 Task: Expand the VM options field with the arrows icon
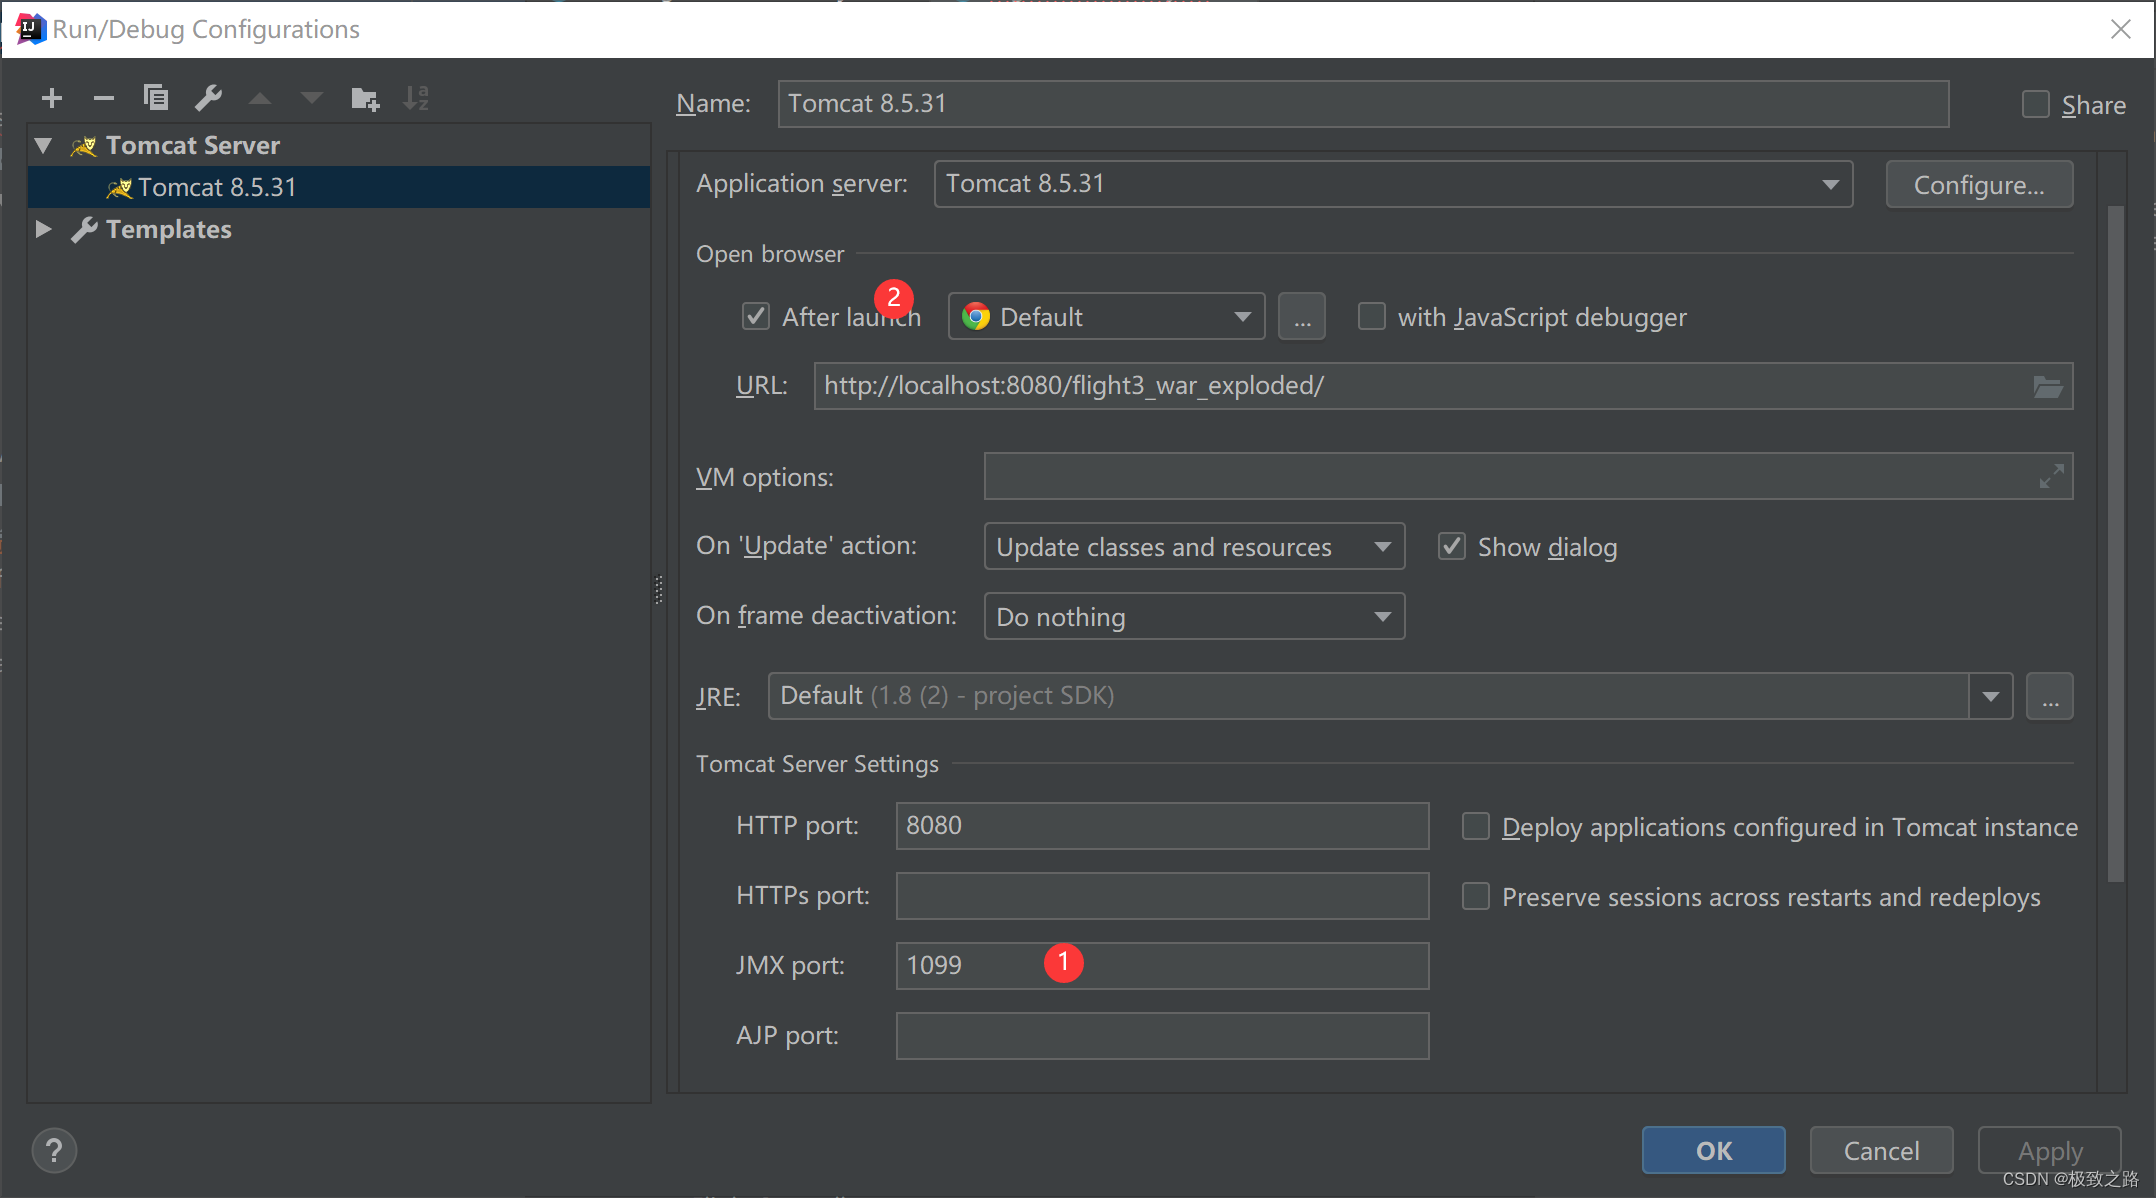(2051, 477)
